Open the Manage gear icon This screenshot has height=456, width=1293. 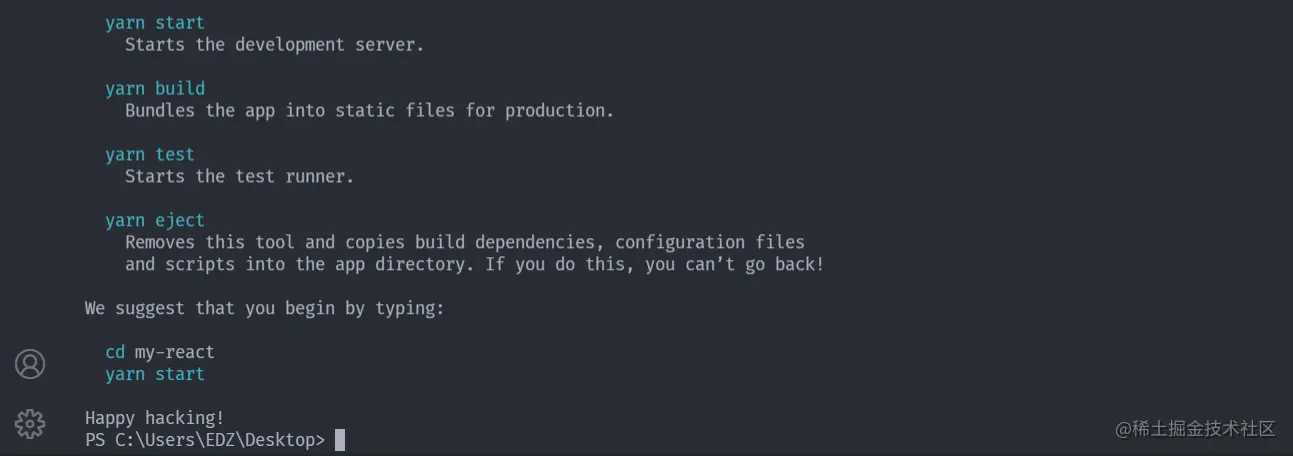(30, 423)
